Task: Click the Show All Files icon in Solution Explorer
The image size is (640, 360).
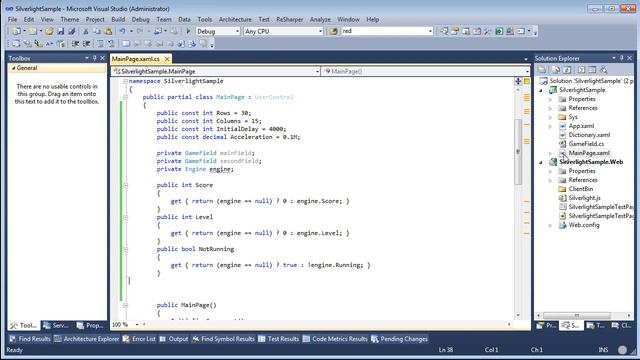Action: click(x=556, y=70)
